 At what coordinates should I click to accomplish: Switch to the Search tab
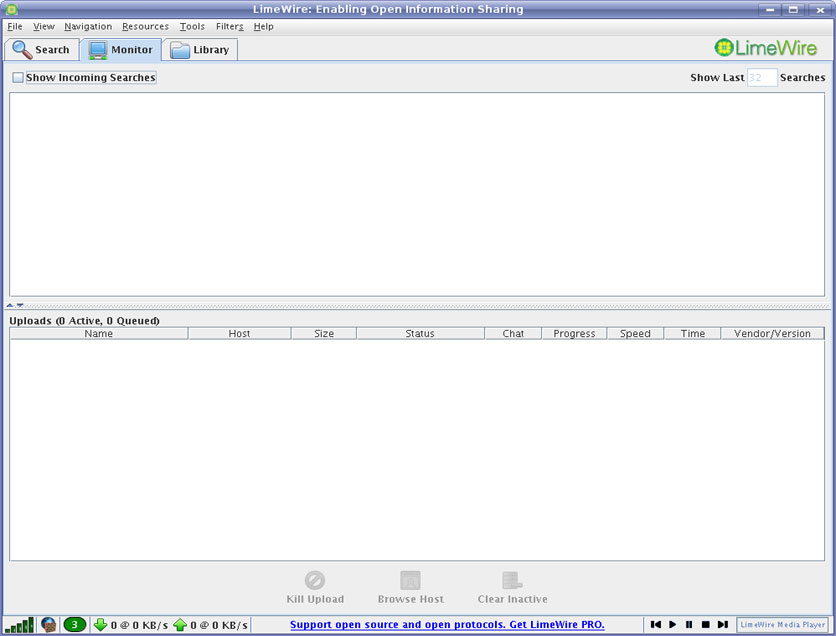pyautogui.click(x=42, y=50)
